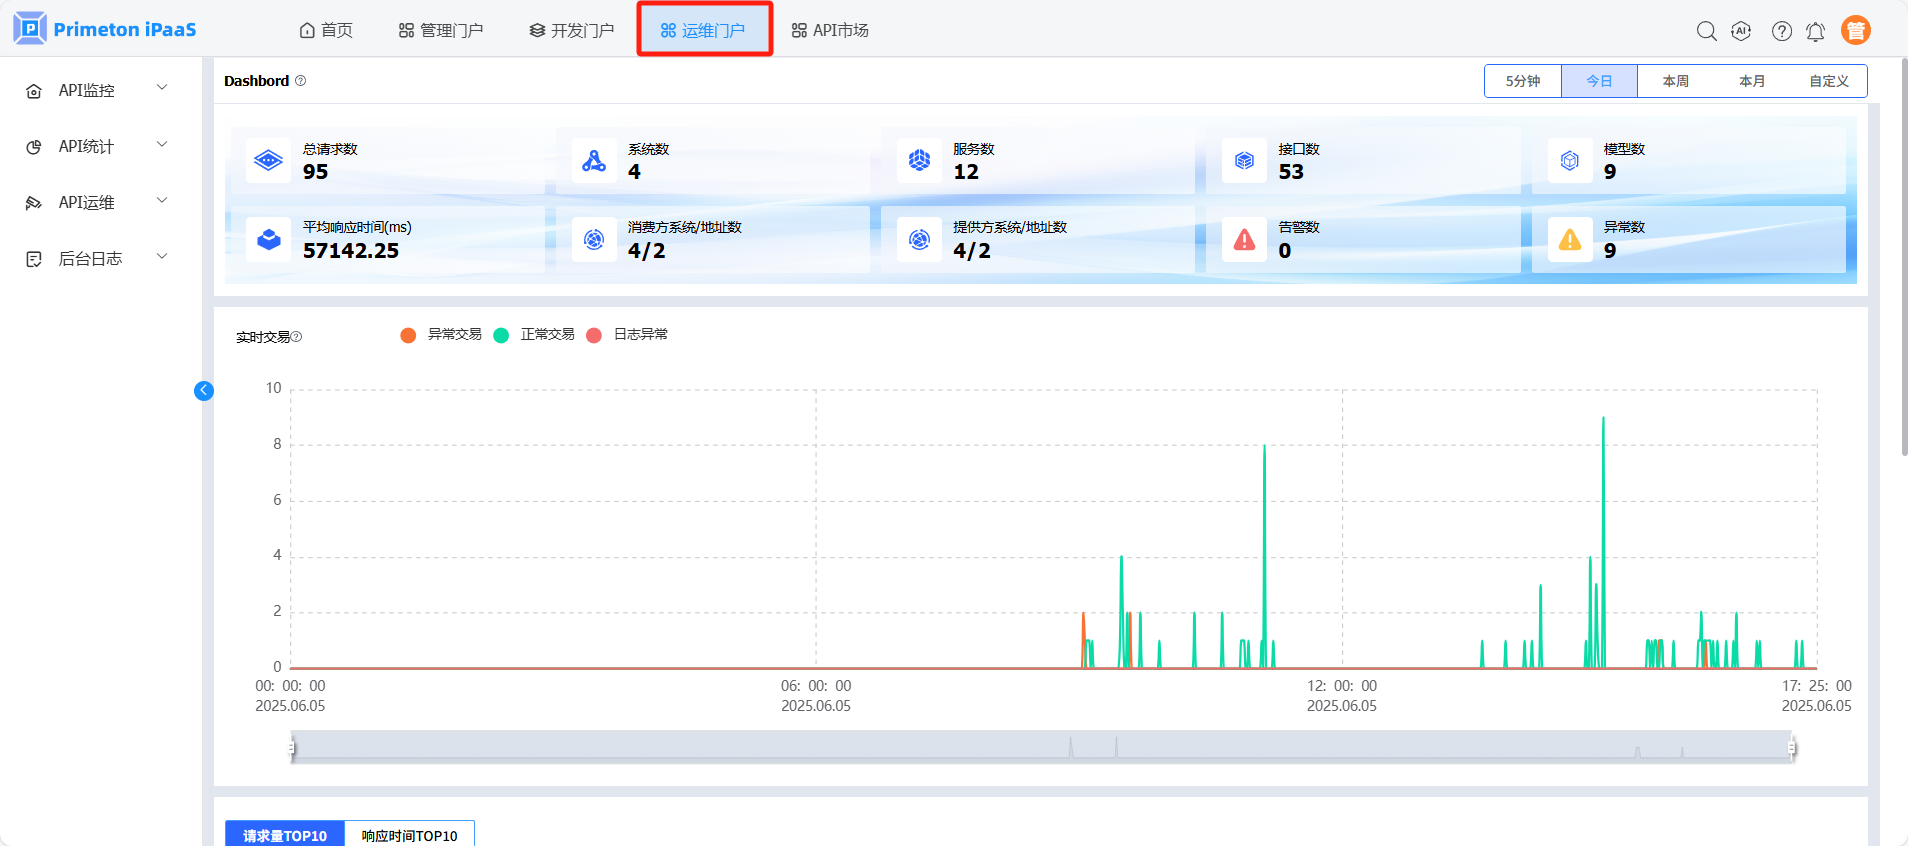The height and width of the screenshot is (846, 1908).
Task: Open the AI assistant icon
Action: point(1741,31)
